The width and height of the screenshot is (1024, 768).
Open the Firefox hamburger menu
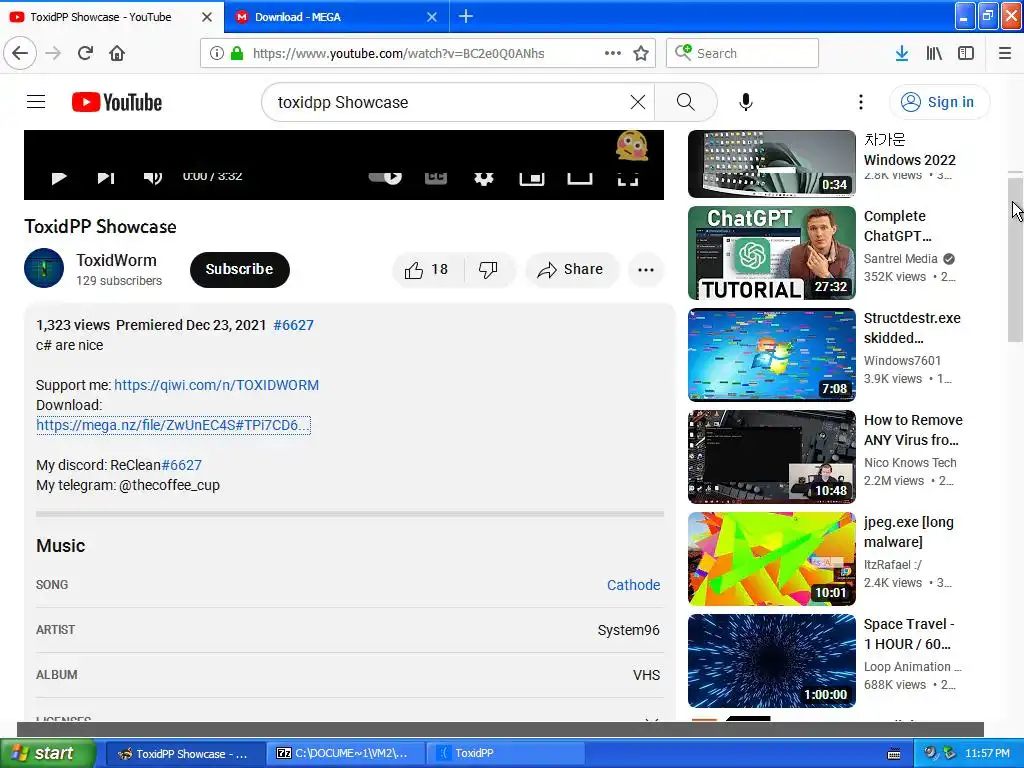coord(1004,53)
